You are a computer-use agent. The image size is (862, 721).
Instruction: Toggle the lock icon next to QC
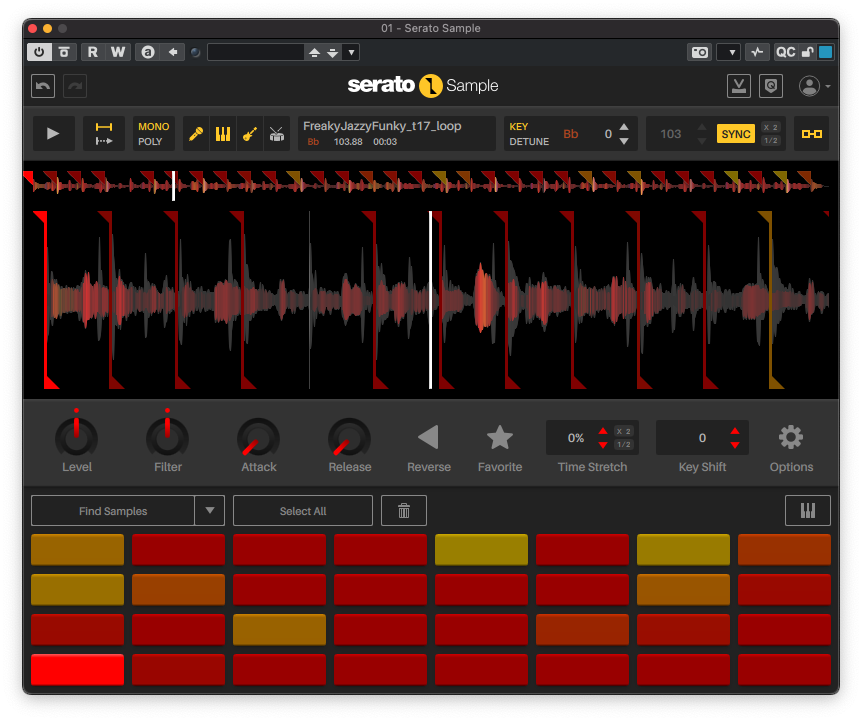(x=808, y=52)
